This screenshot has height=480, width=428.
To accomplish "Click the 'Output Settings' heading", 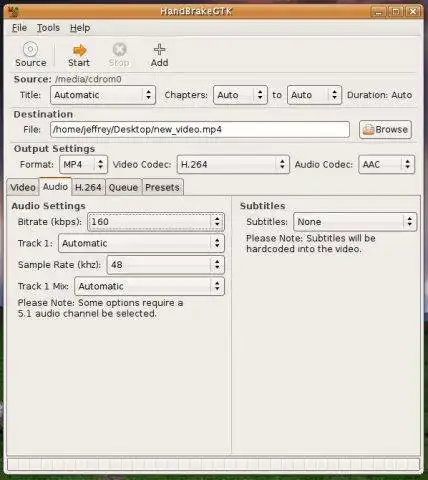I will coord(54,149).
